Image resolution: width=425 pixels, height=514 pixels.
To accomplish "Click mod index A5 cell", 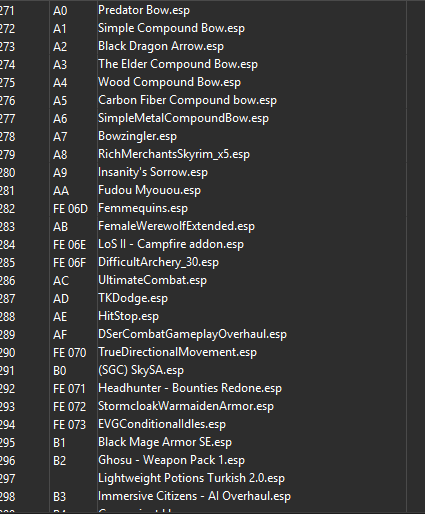I will [x=60, y=101].
